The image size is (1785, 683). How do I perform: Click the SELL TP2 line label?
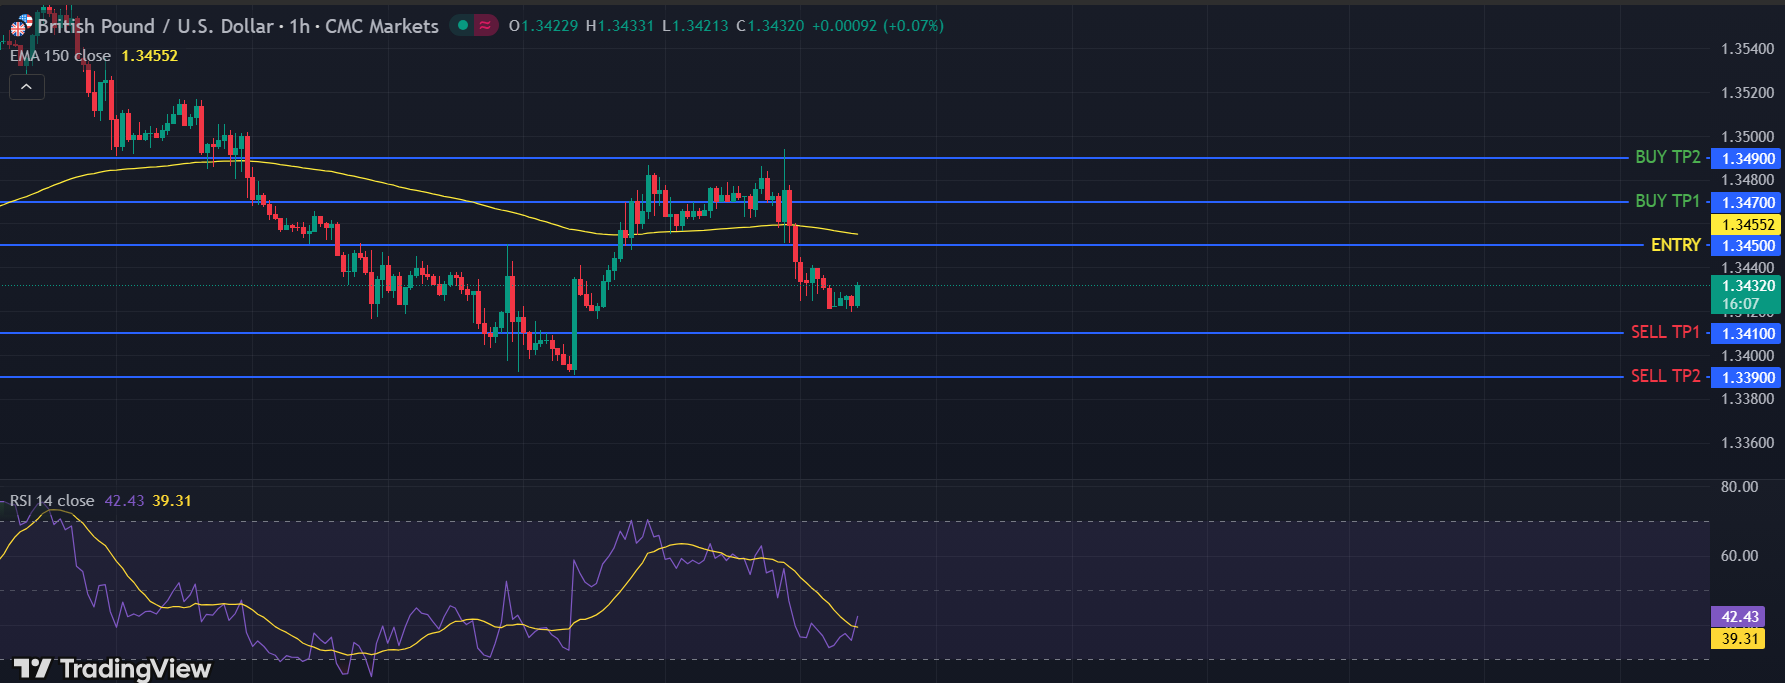coord(1665,376)
